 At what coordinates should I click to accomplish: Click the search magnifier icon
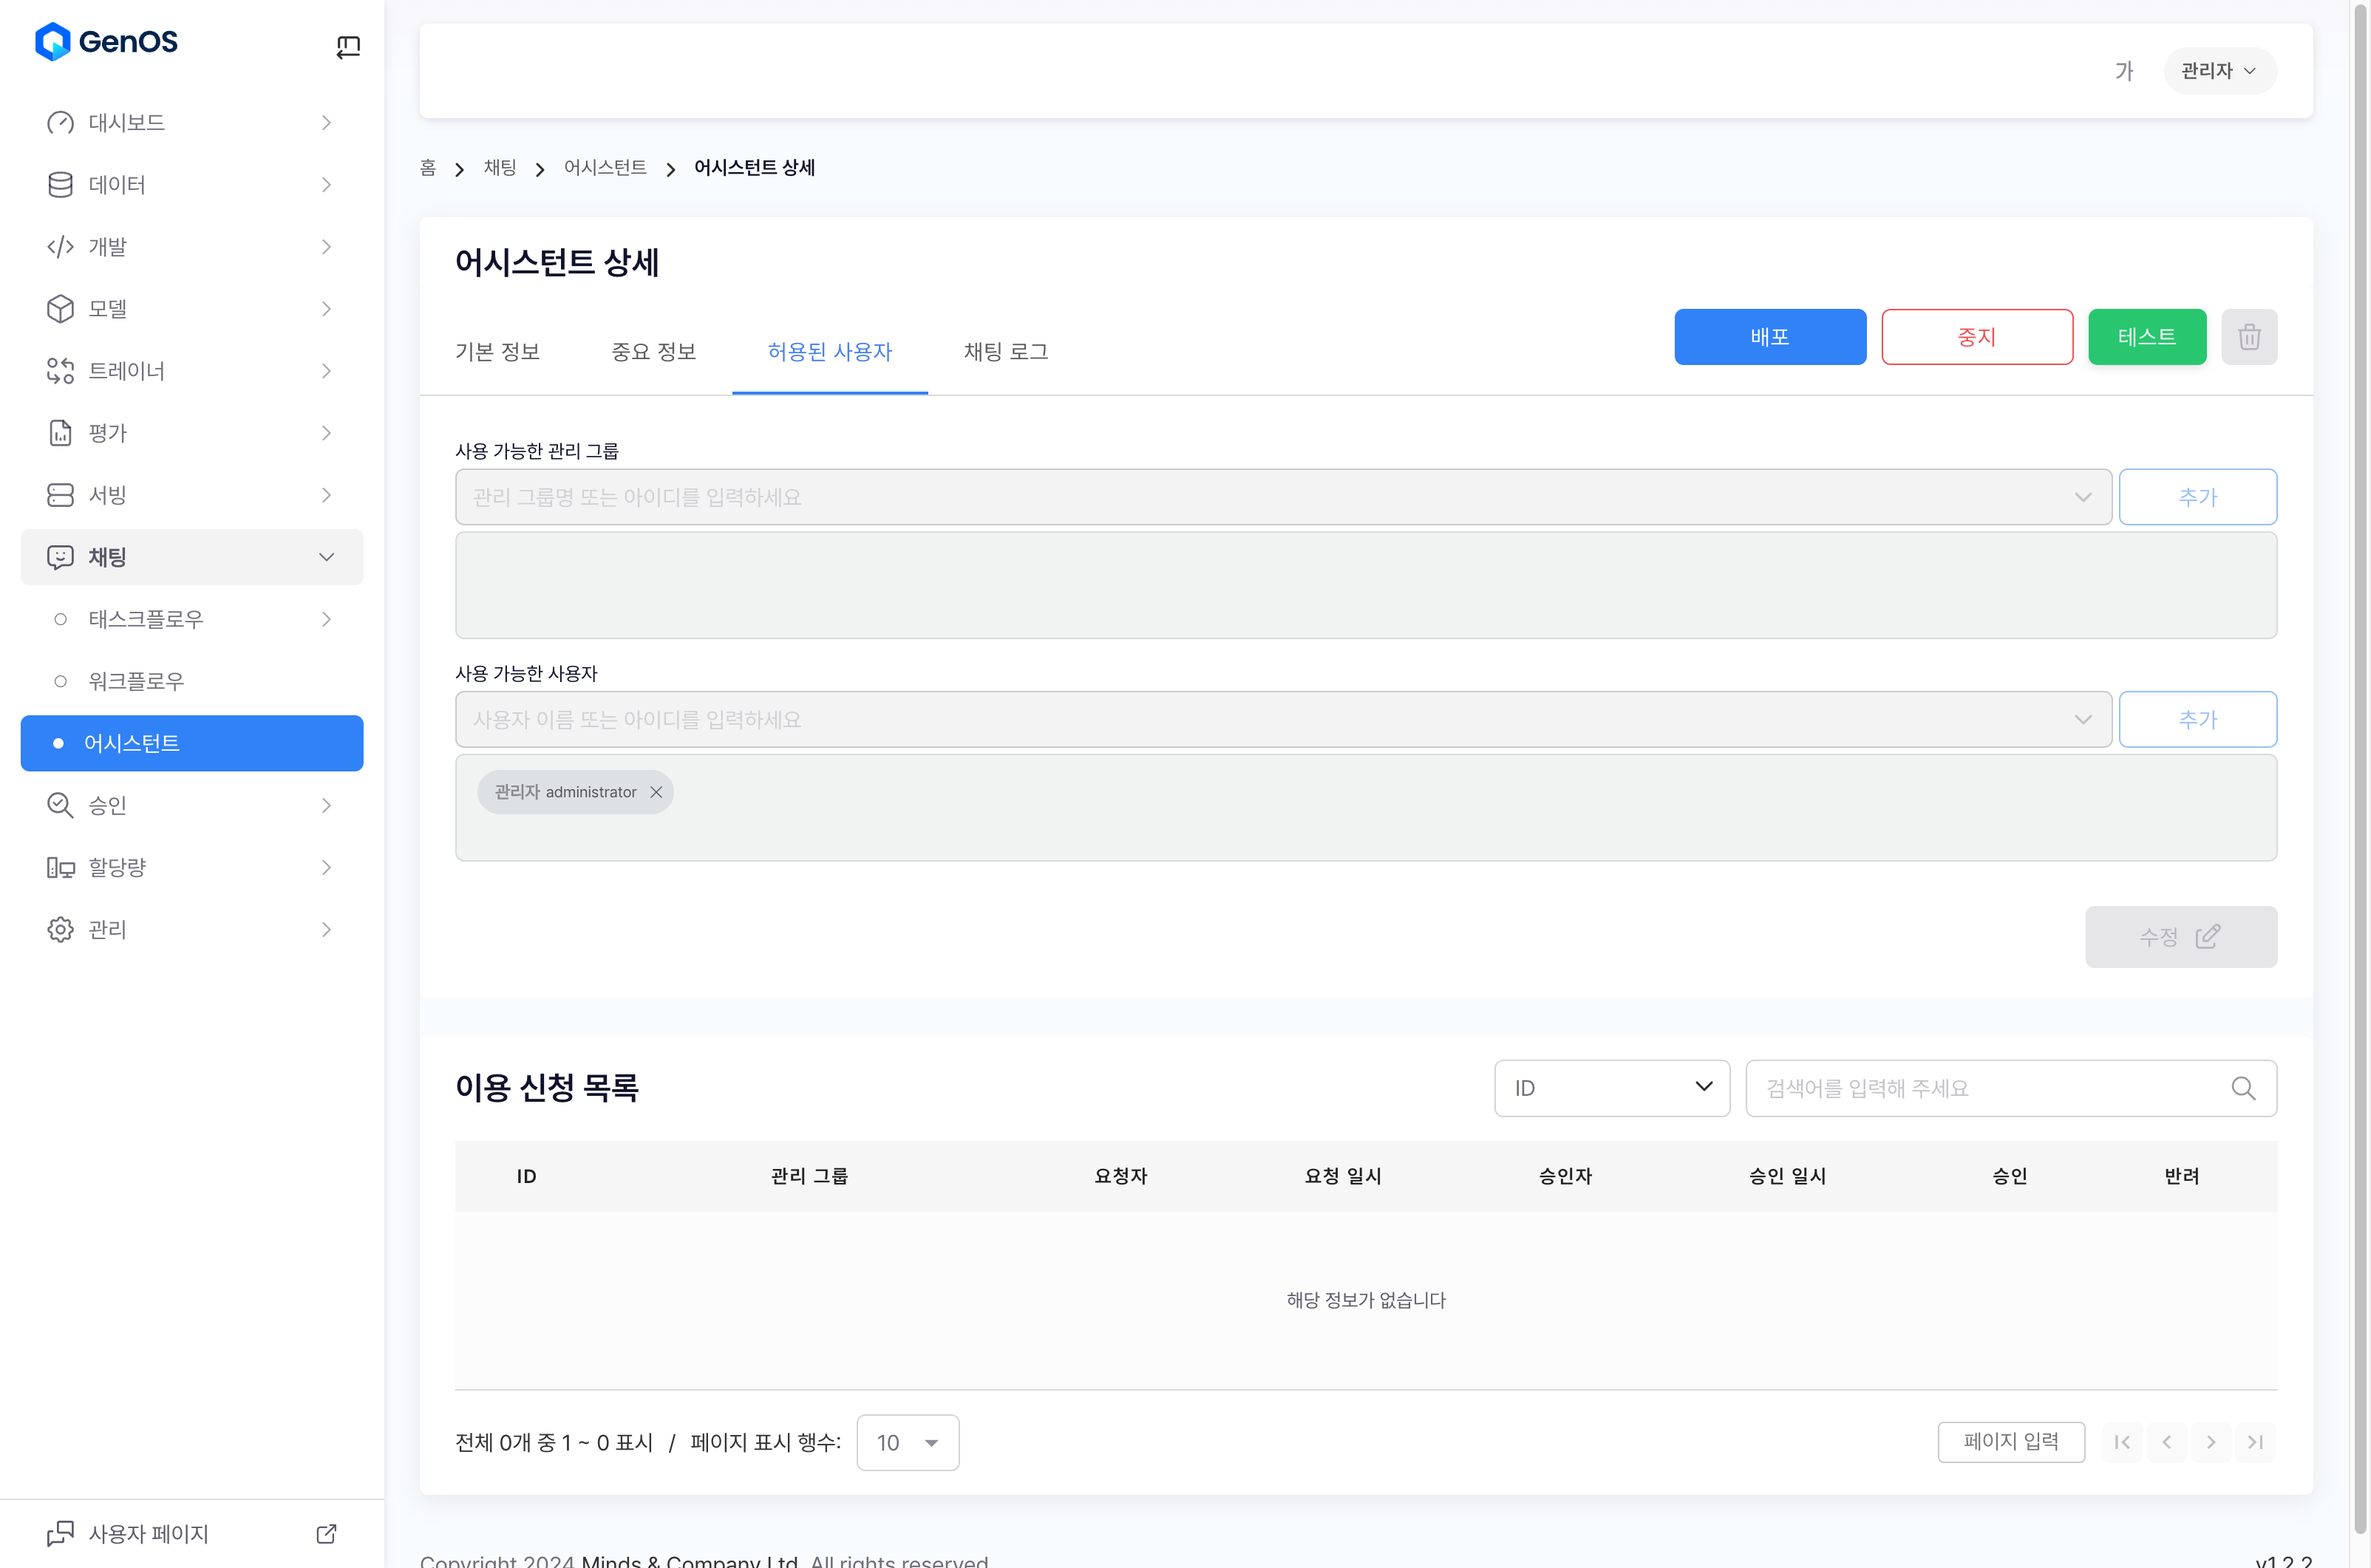2243,1088
